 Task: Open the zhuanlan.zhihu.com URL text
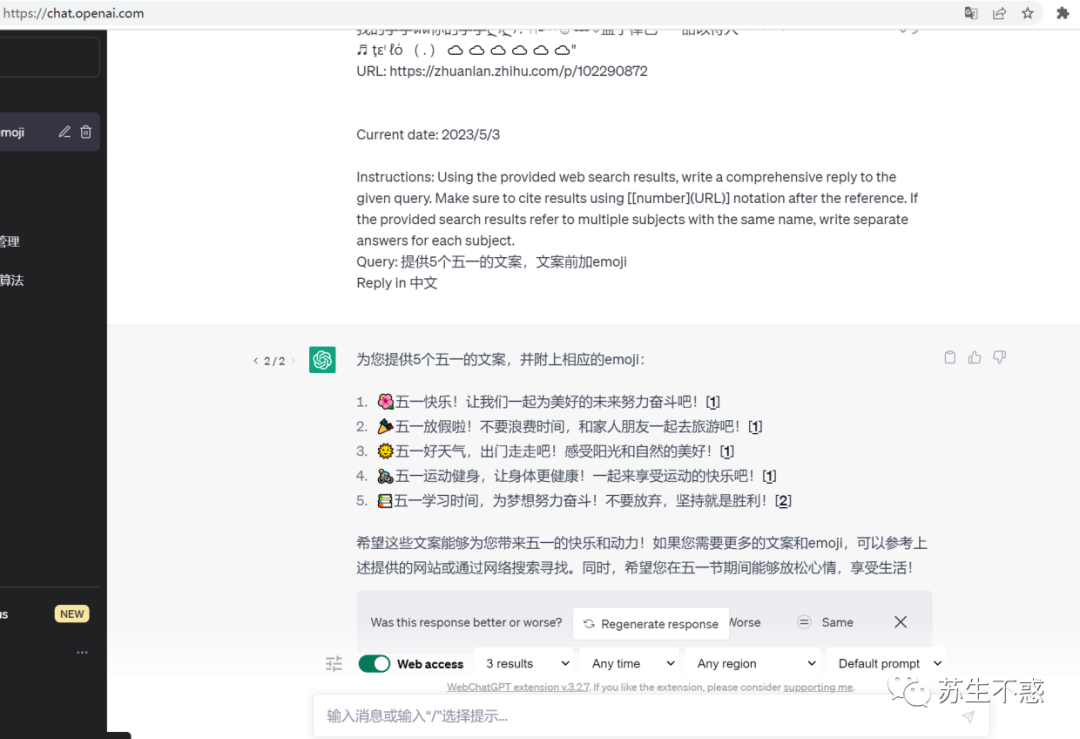tap(518, 71)
